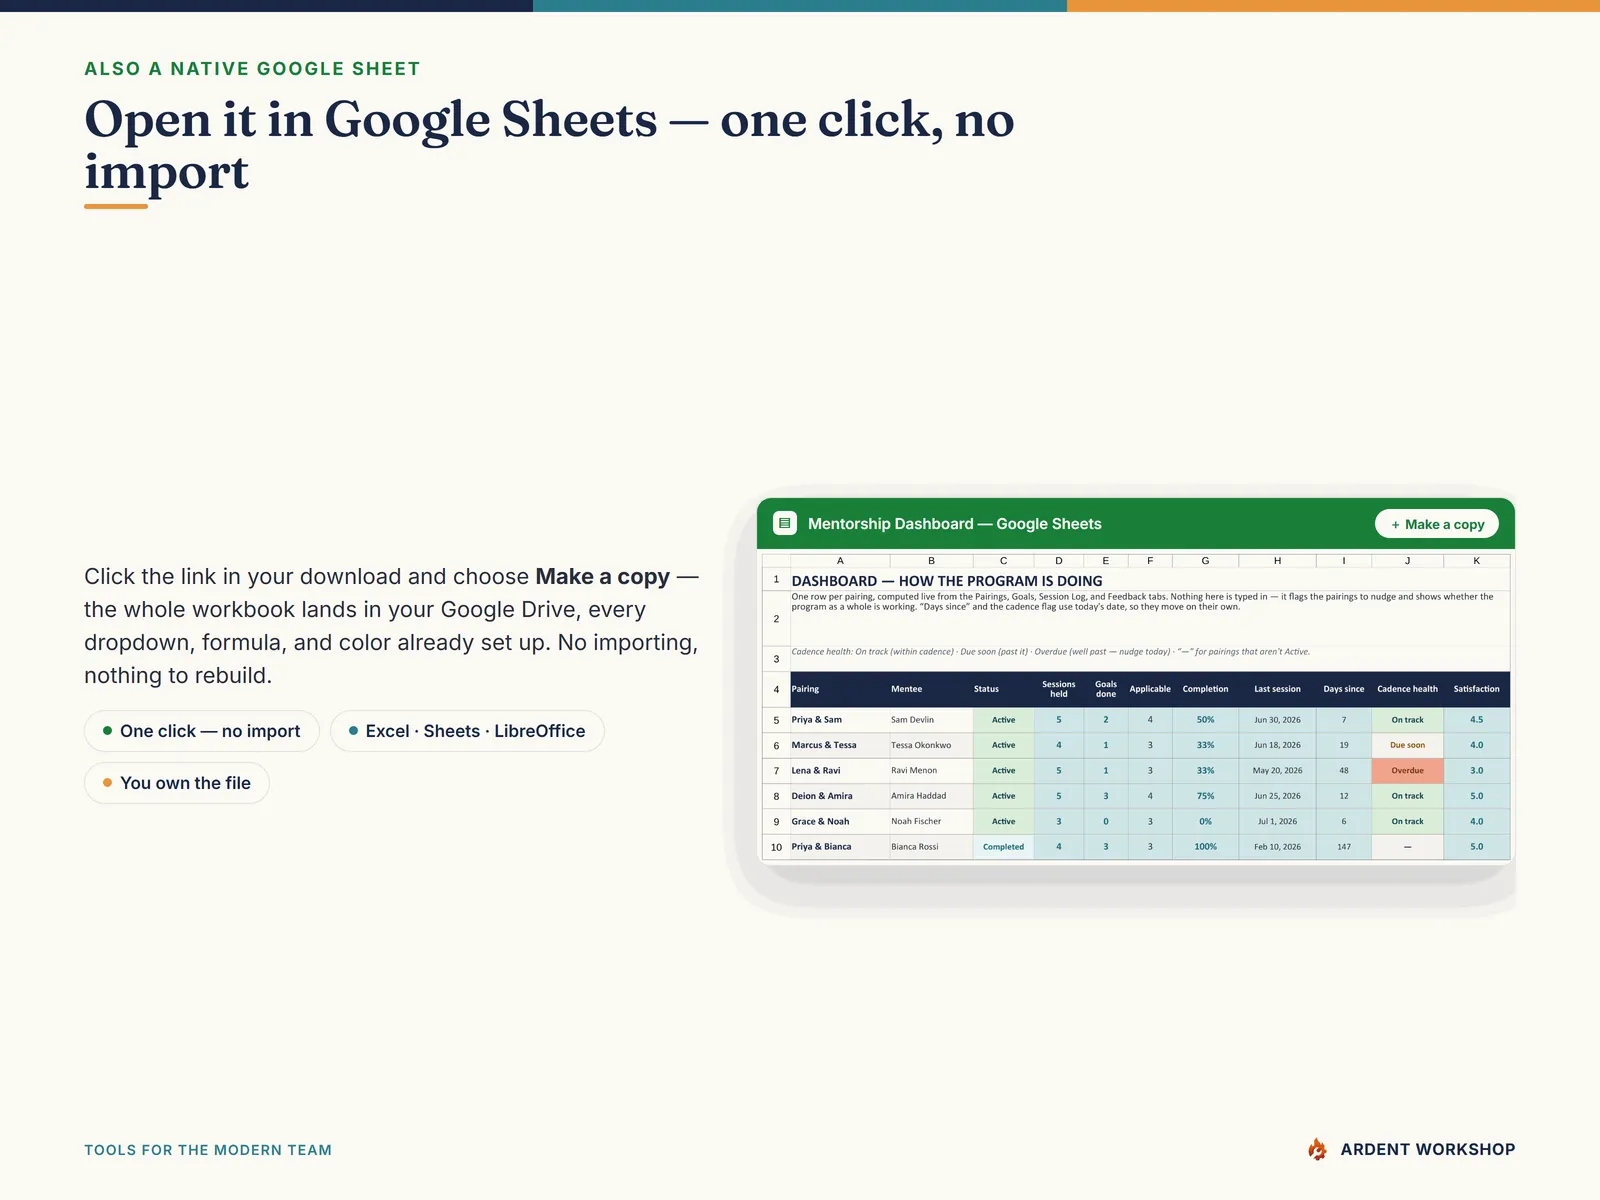Select the '75%' completion cell
1600x1200 pixels.
coord(1205,796)
